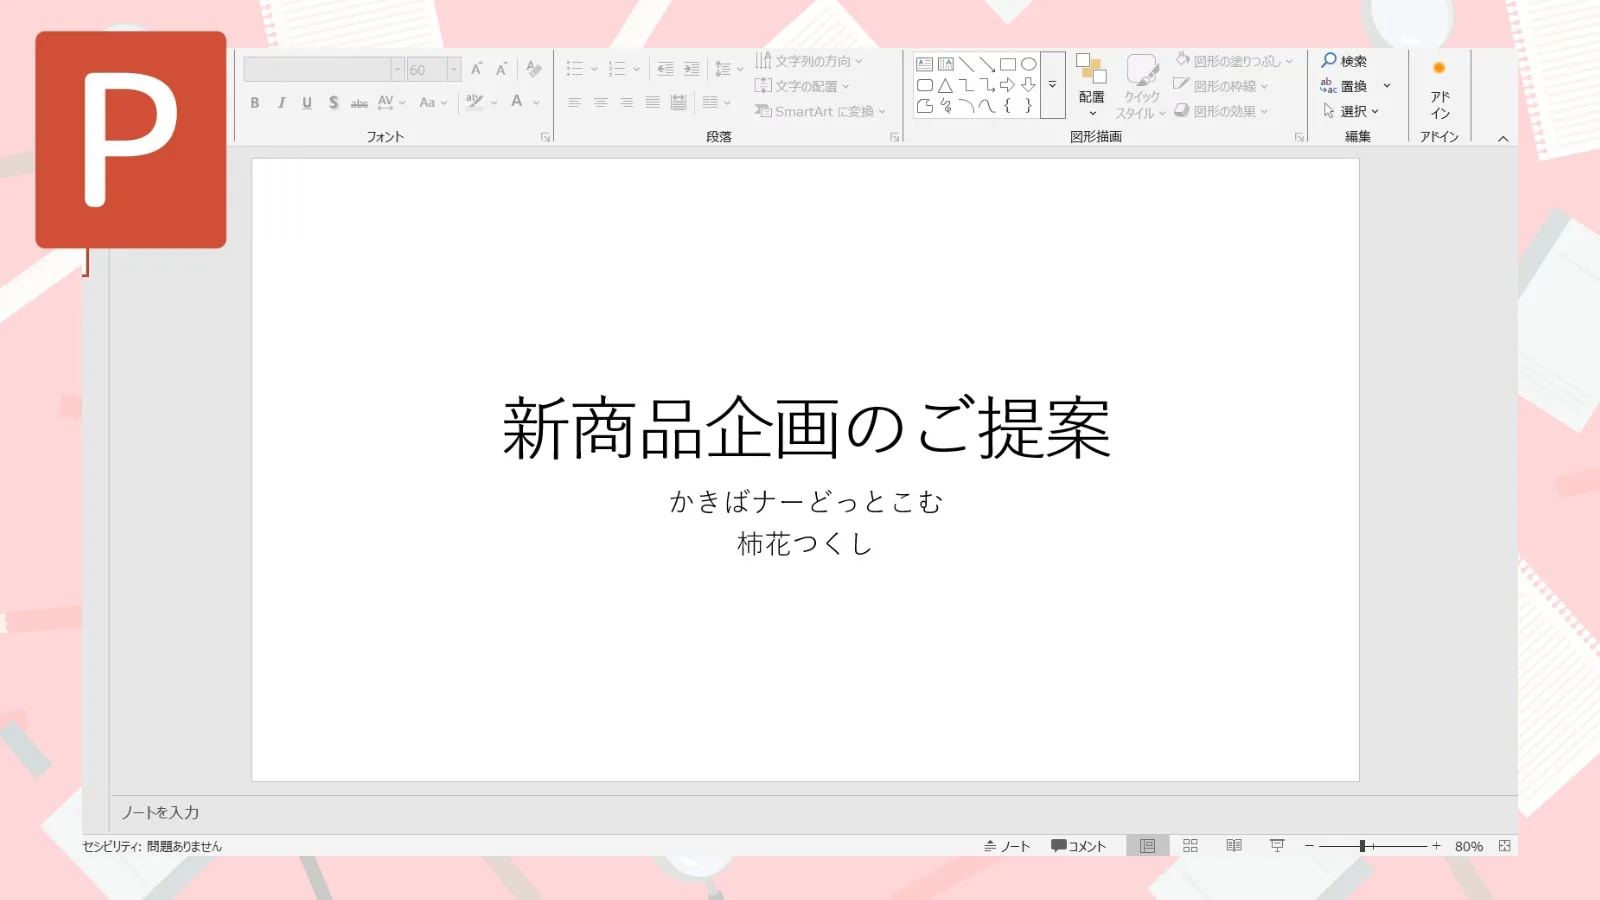Click the oval shape in the shapes gallery
Viewport: 1600px width, 900px height.
point(1028,64)
